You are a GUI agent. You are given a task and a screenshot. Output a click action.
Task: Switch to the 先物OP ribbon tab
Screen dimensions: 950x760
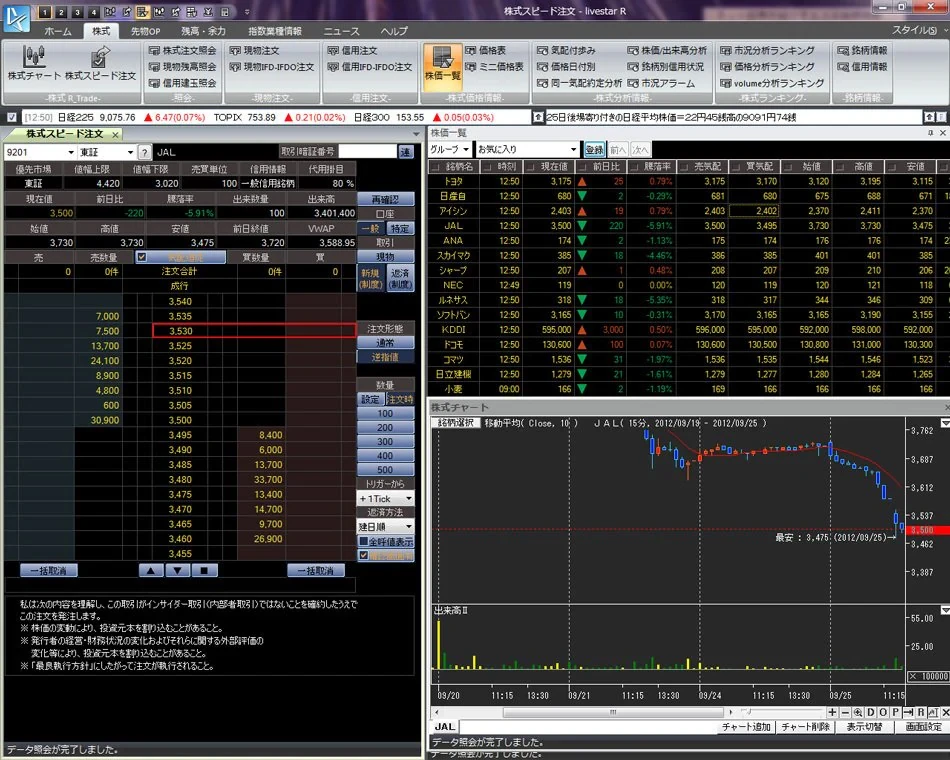point(145,31)
